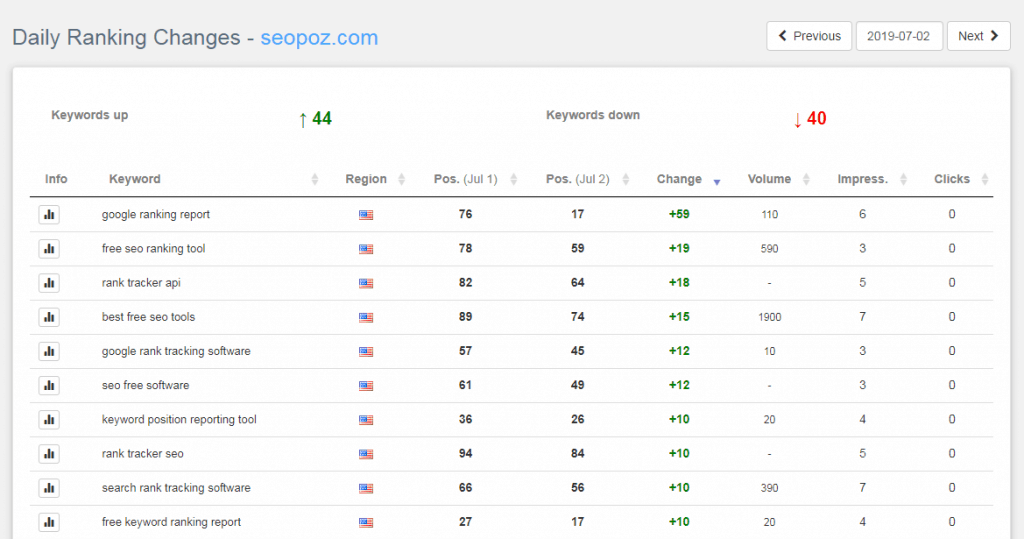The image size is (1024, 539).
Task: Click volume value 590
Action: tap(770, 249)
